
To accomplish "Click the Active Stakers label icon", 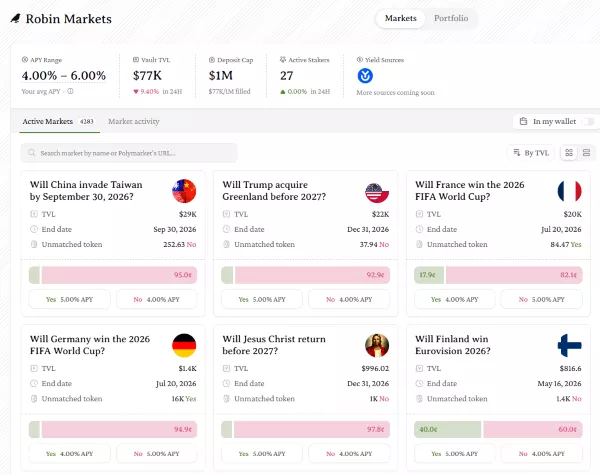I will pos(283,60).
